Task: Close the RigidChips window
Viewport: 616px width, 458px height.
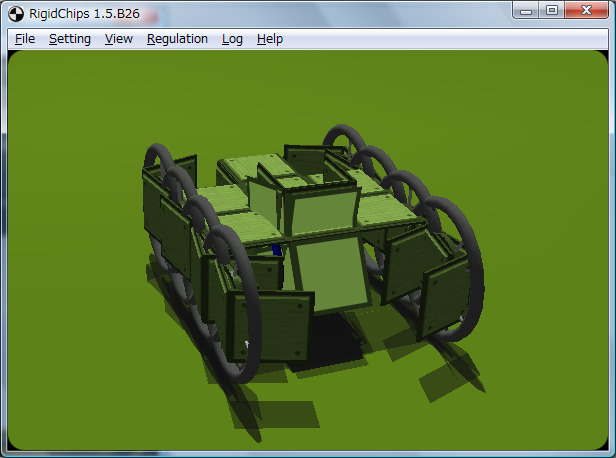Action: (x=586, y=10)
